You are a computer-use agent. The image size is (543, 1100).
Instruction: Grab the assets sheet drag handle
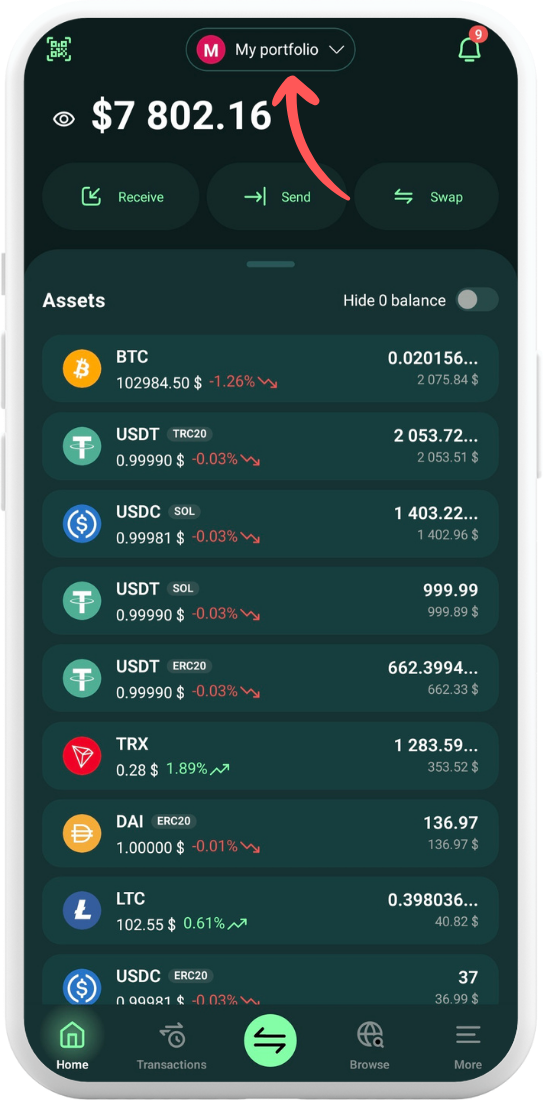(x=271, y=264)
